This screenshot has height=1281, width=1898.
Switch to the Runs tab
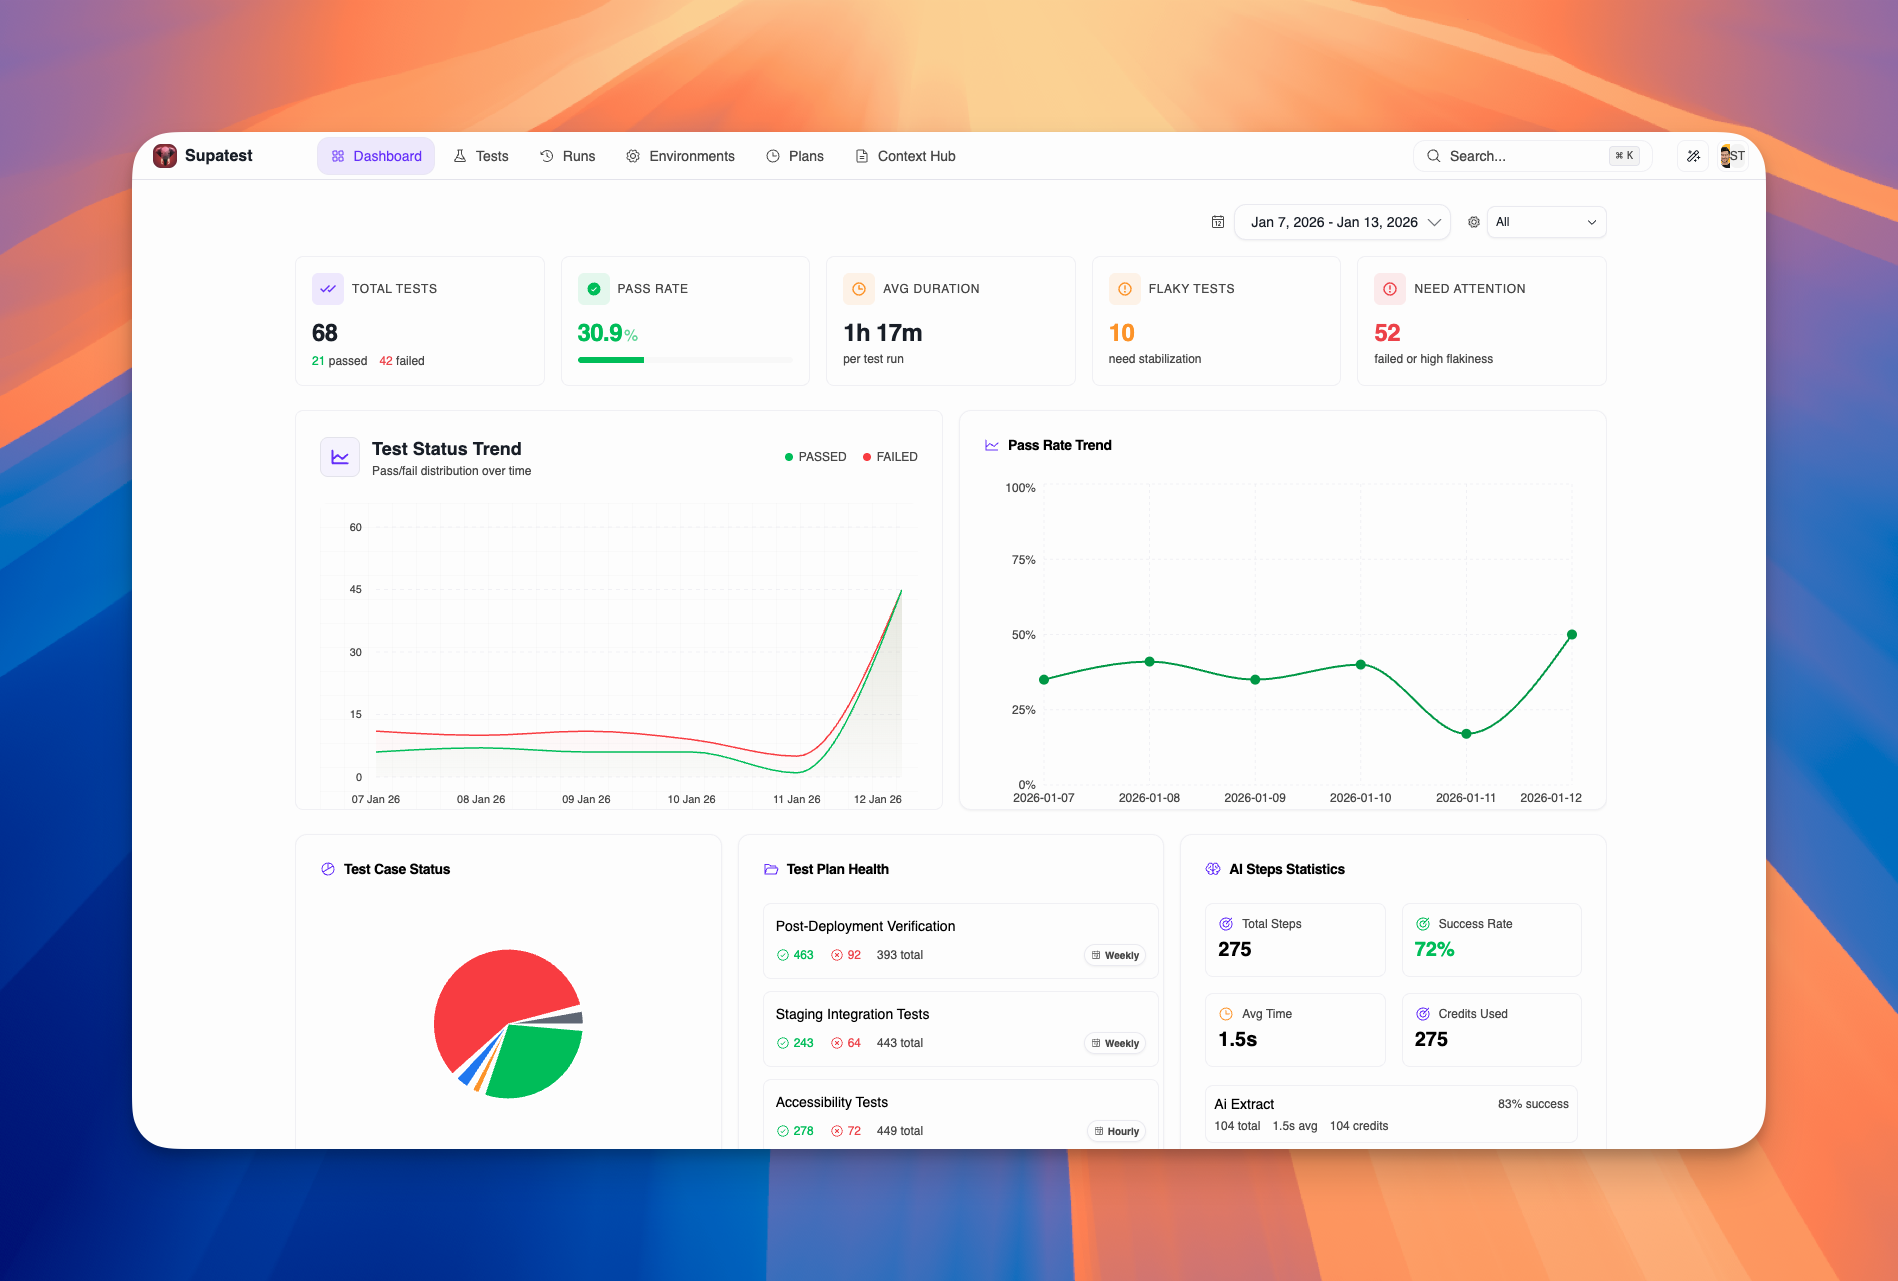pos(568,155)
